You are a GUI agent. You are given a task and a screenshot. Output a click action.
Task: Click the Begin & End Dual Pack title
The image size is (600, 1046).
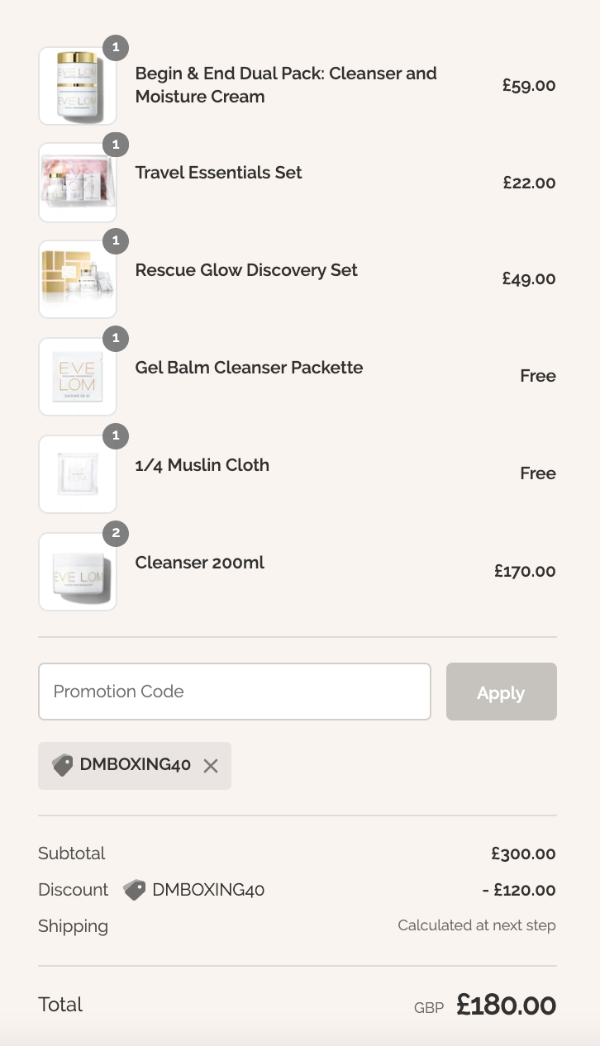click(285, 85)
